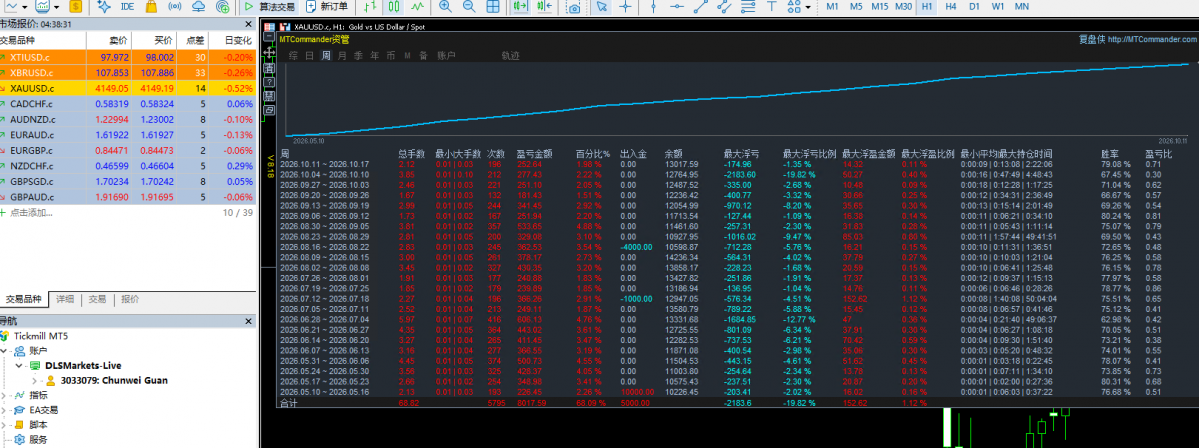Screen dimensions: 1199x448
Task: Click the signals broadcast icon
Action: pos(174,7)
